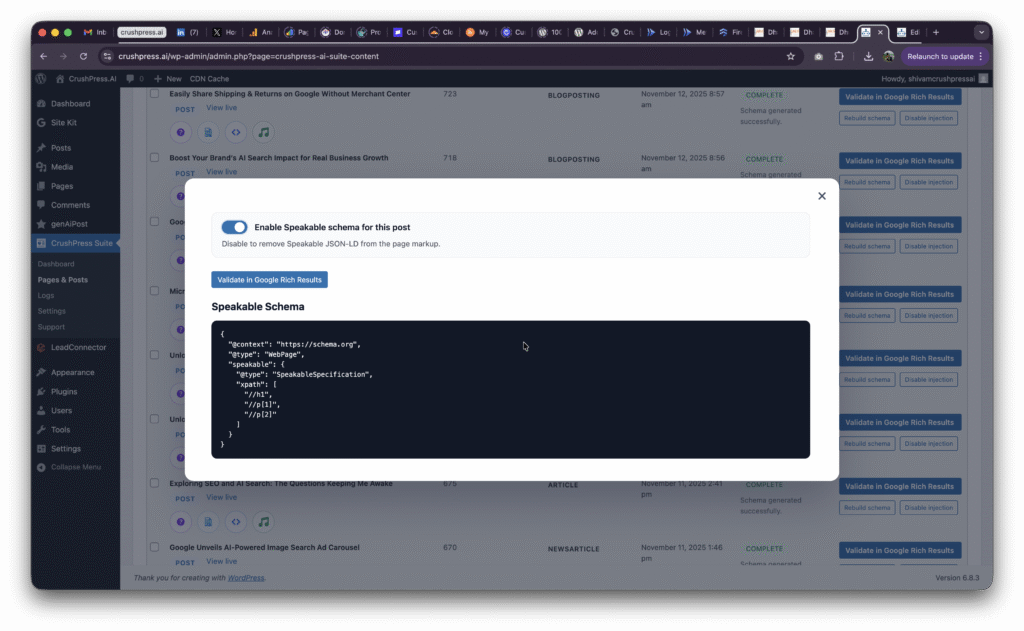Open the FAQ icon for Exploring SEO post
This screenshot has height=631, width=1024.
pyautogui.click(x=181, y=522)
